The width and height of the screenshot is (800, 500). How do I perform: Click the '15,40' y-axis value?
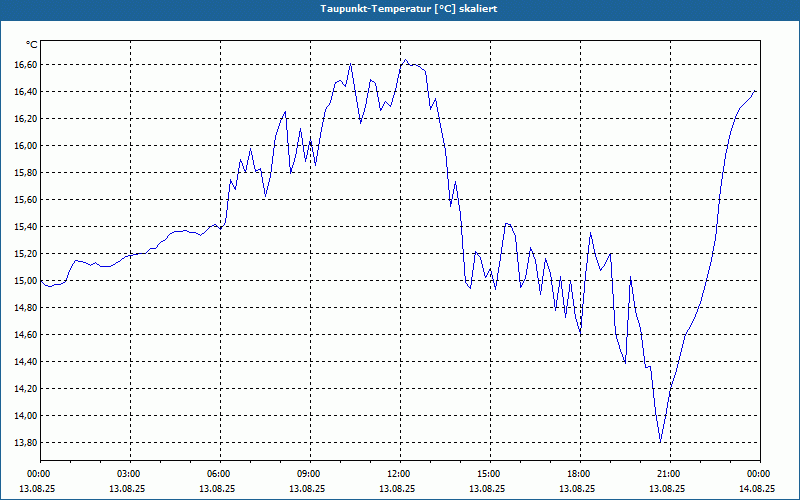click(27, 227)
